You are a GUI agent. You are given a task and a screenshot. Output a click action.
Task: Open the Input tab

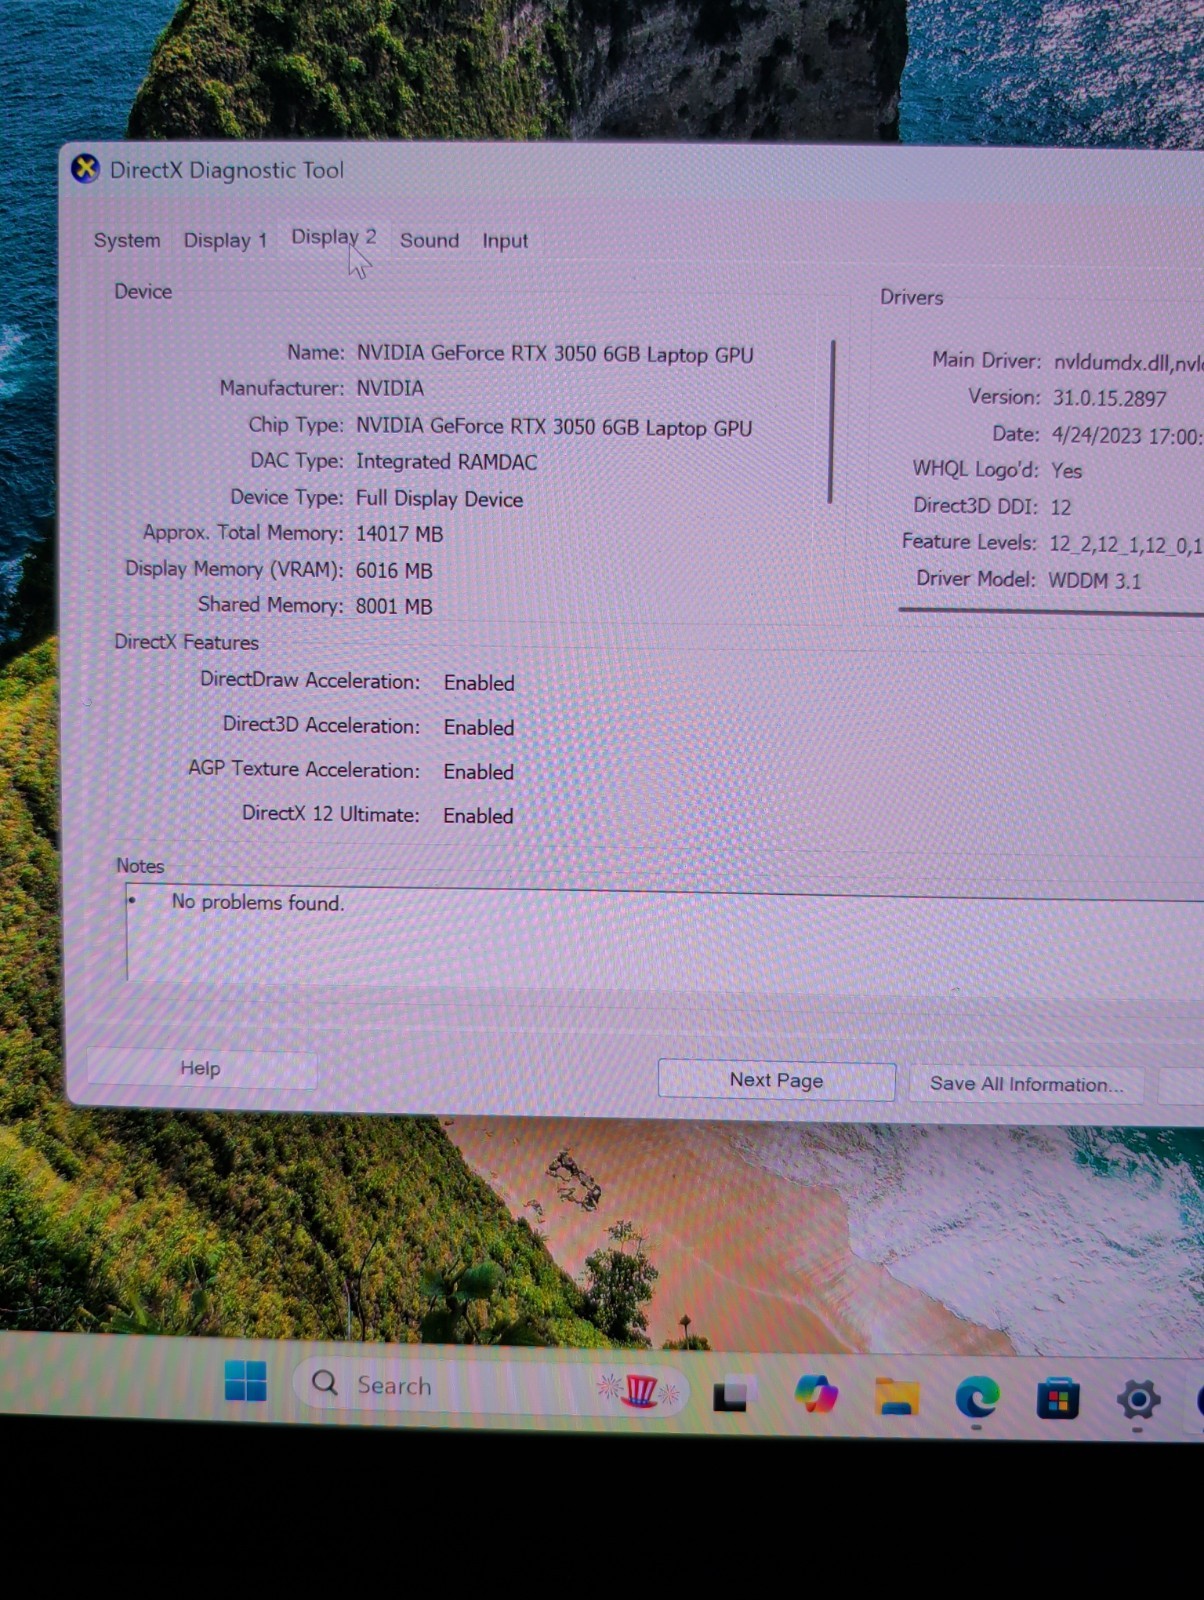click(505, 241)
